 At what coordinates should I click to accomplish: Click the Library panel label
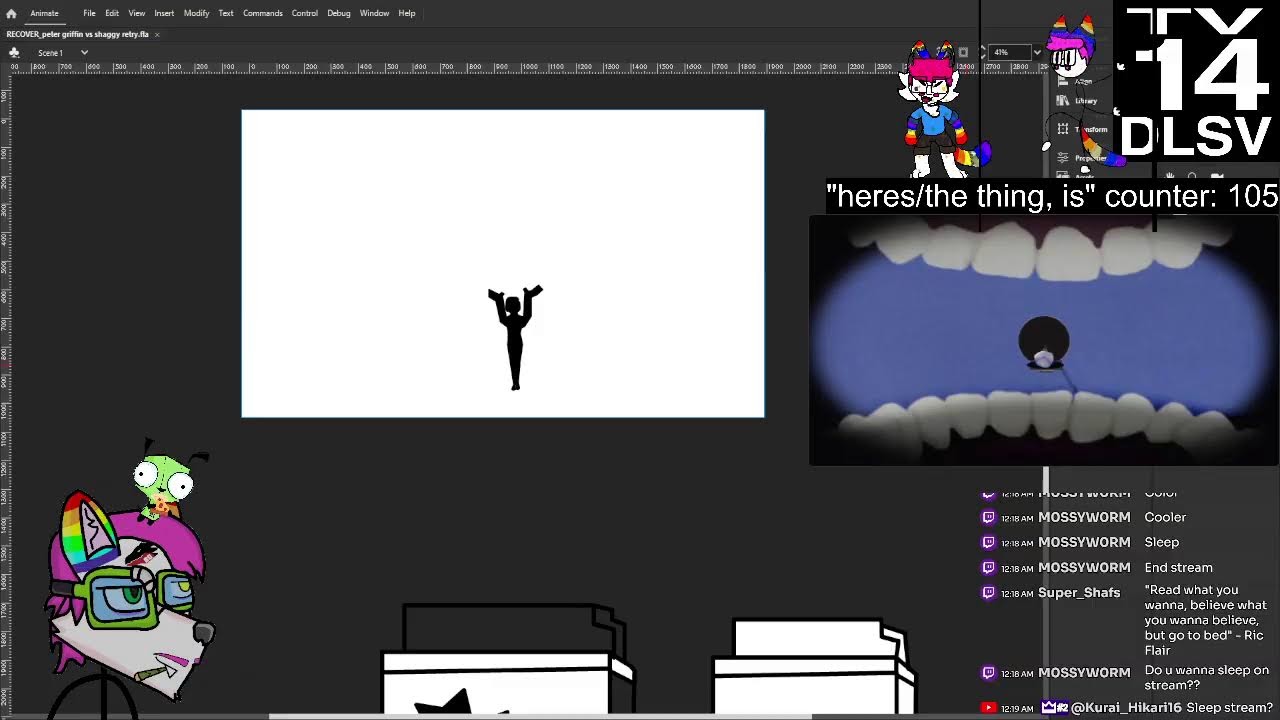point(1086,101)
